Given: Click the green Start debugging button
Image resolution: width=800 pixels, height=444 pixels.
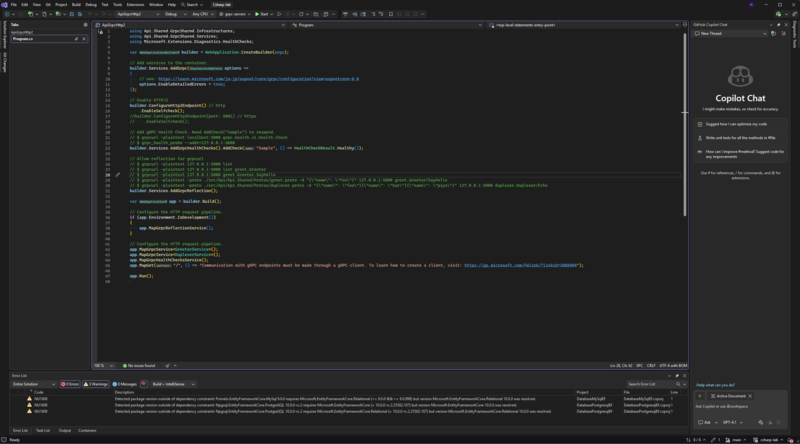Looking at the screenshot, I should pos(261,14).
